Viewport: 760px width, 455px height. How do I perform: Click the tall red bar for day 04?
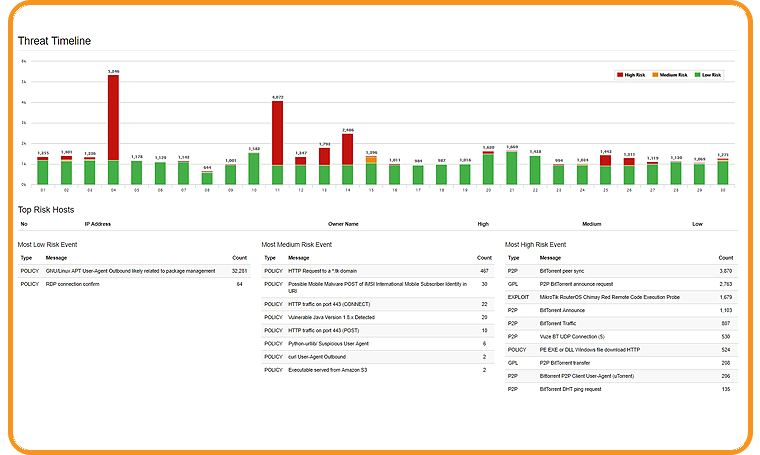[113, 117]
